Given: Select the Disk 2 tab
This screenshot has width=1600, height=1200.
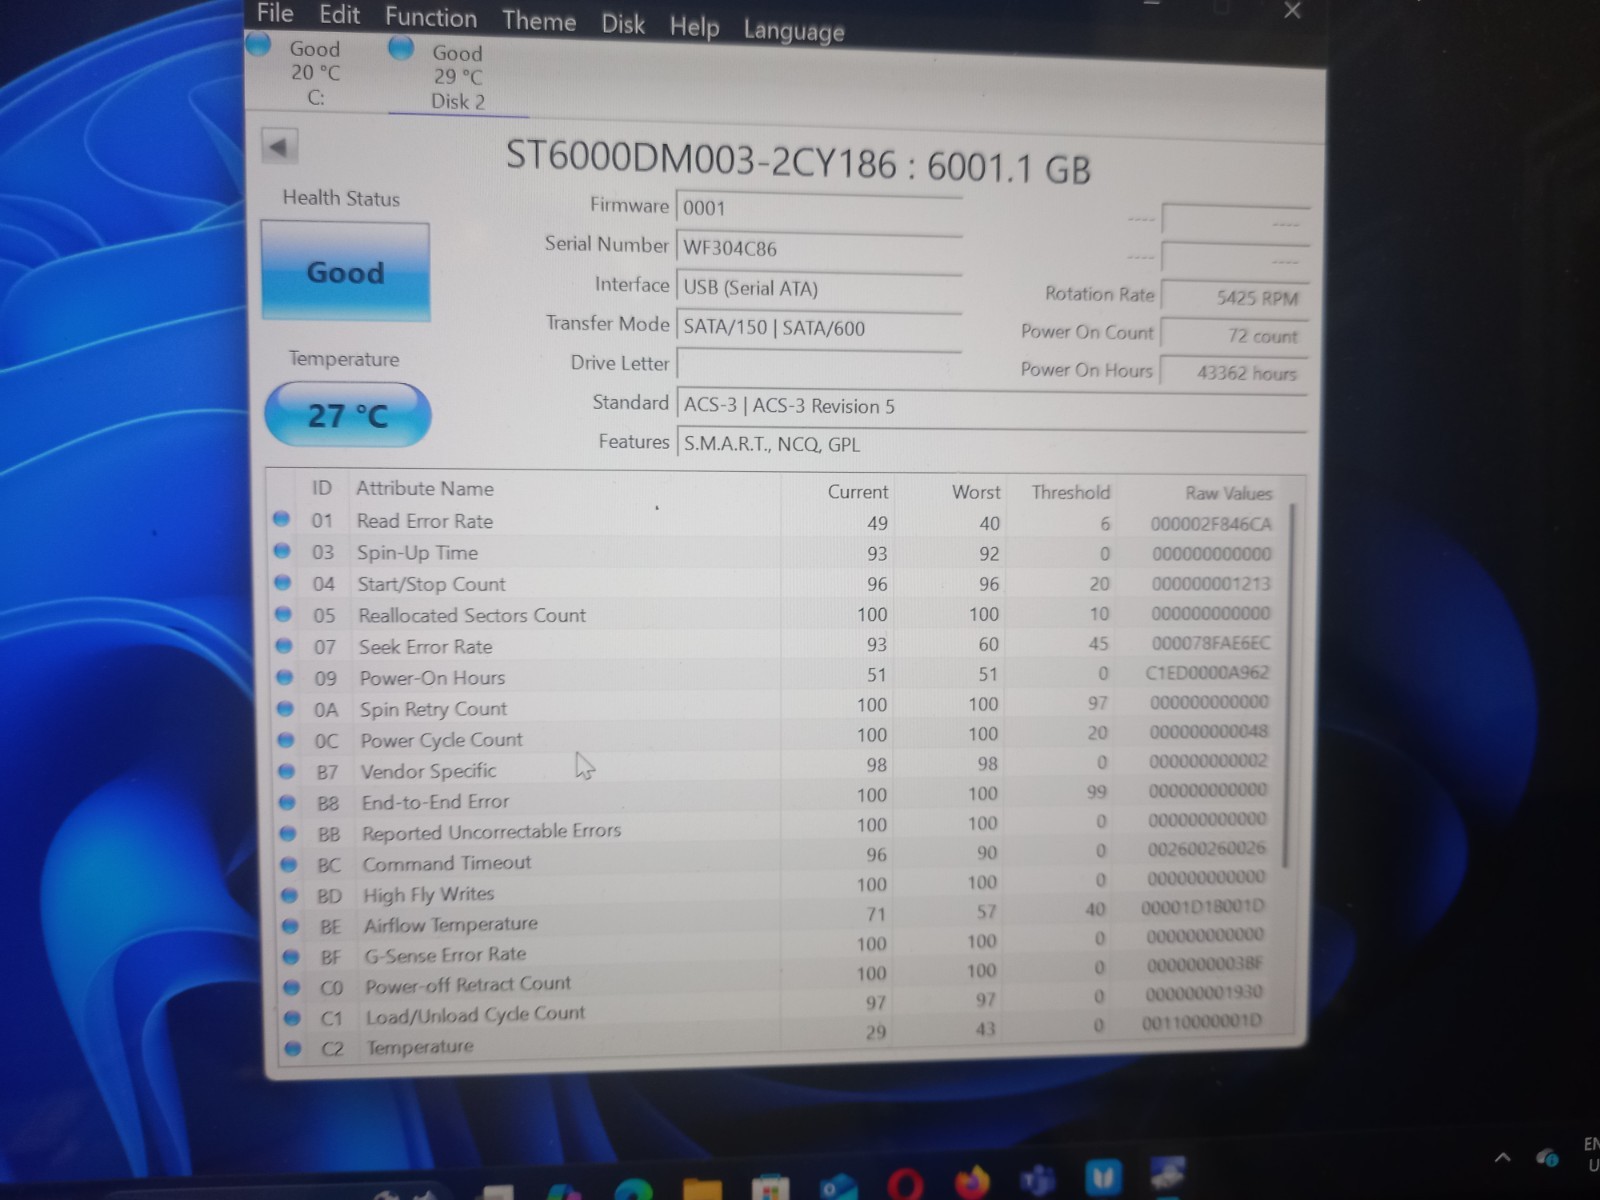Looking at the screenshot, I should [x=457, y=76].
